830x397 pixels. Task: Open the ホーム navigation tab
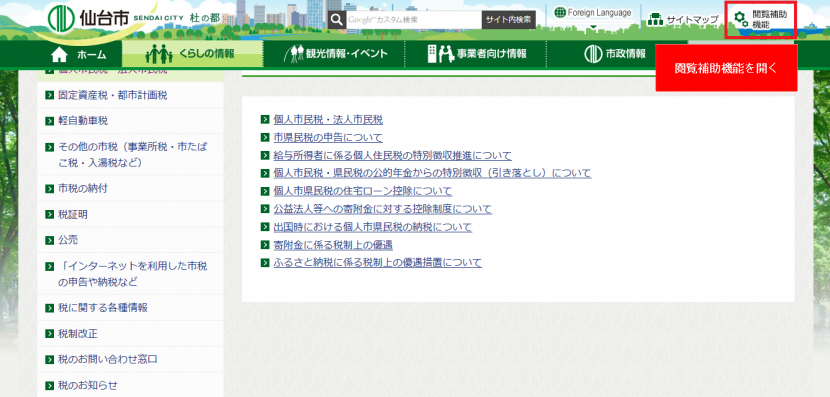tap(78, 54)
